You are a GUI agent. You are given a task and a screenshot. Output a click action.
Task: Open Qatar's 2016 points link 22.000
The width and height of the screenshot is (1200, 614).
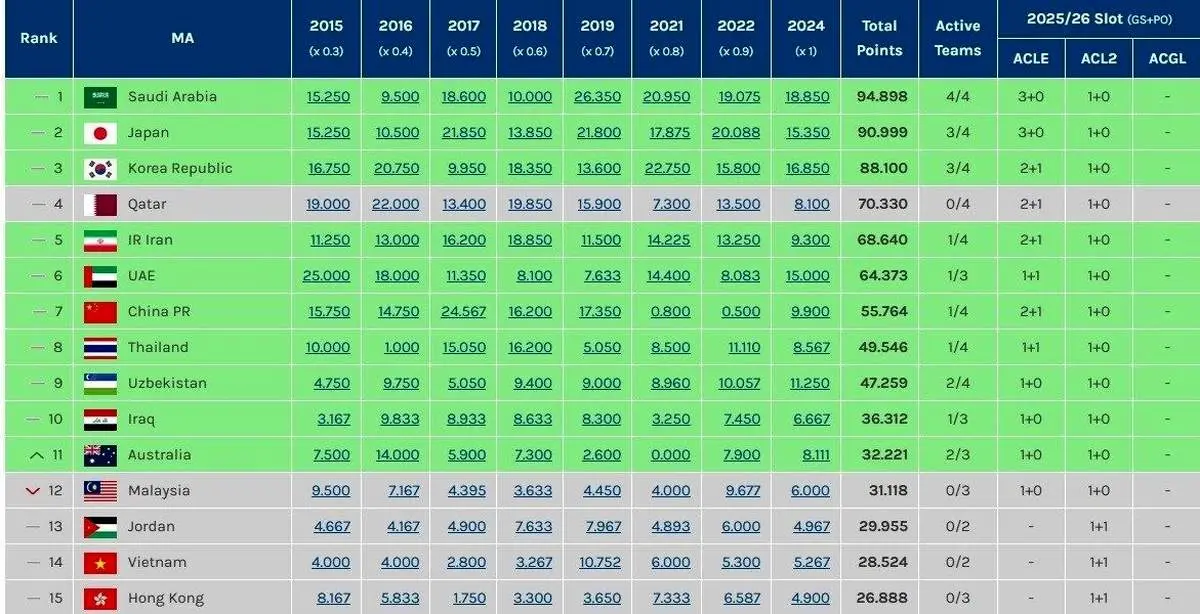point(395,204)
